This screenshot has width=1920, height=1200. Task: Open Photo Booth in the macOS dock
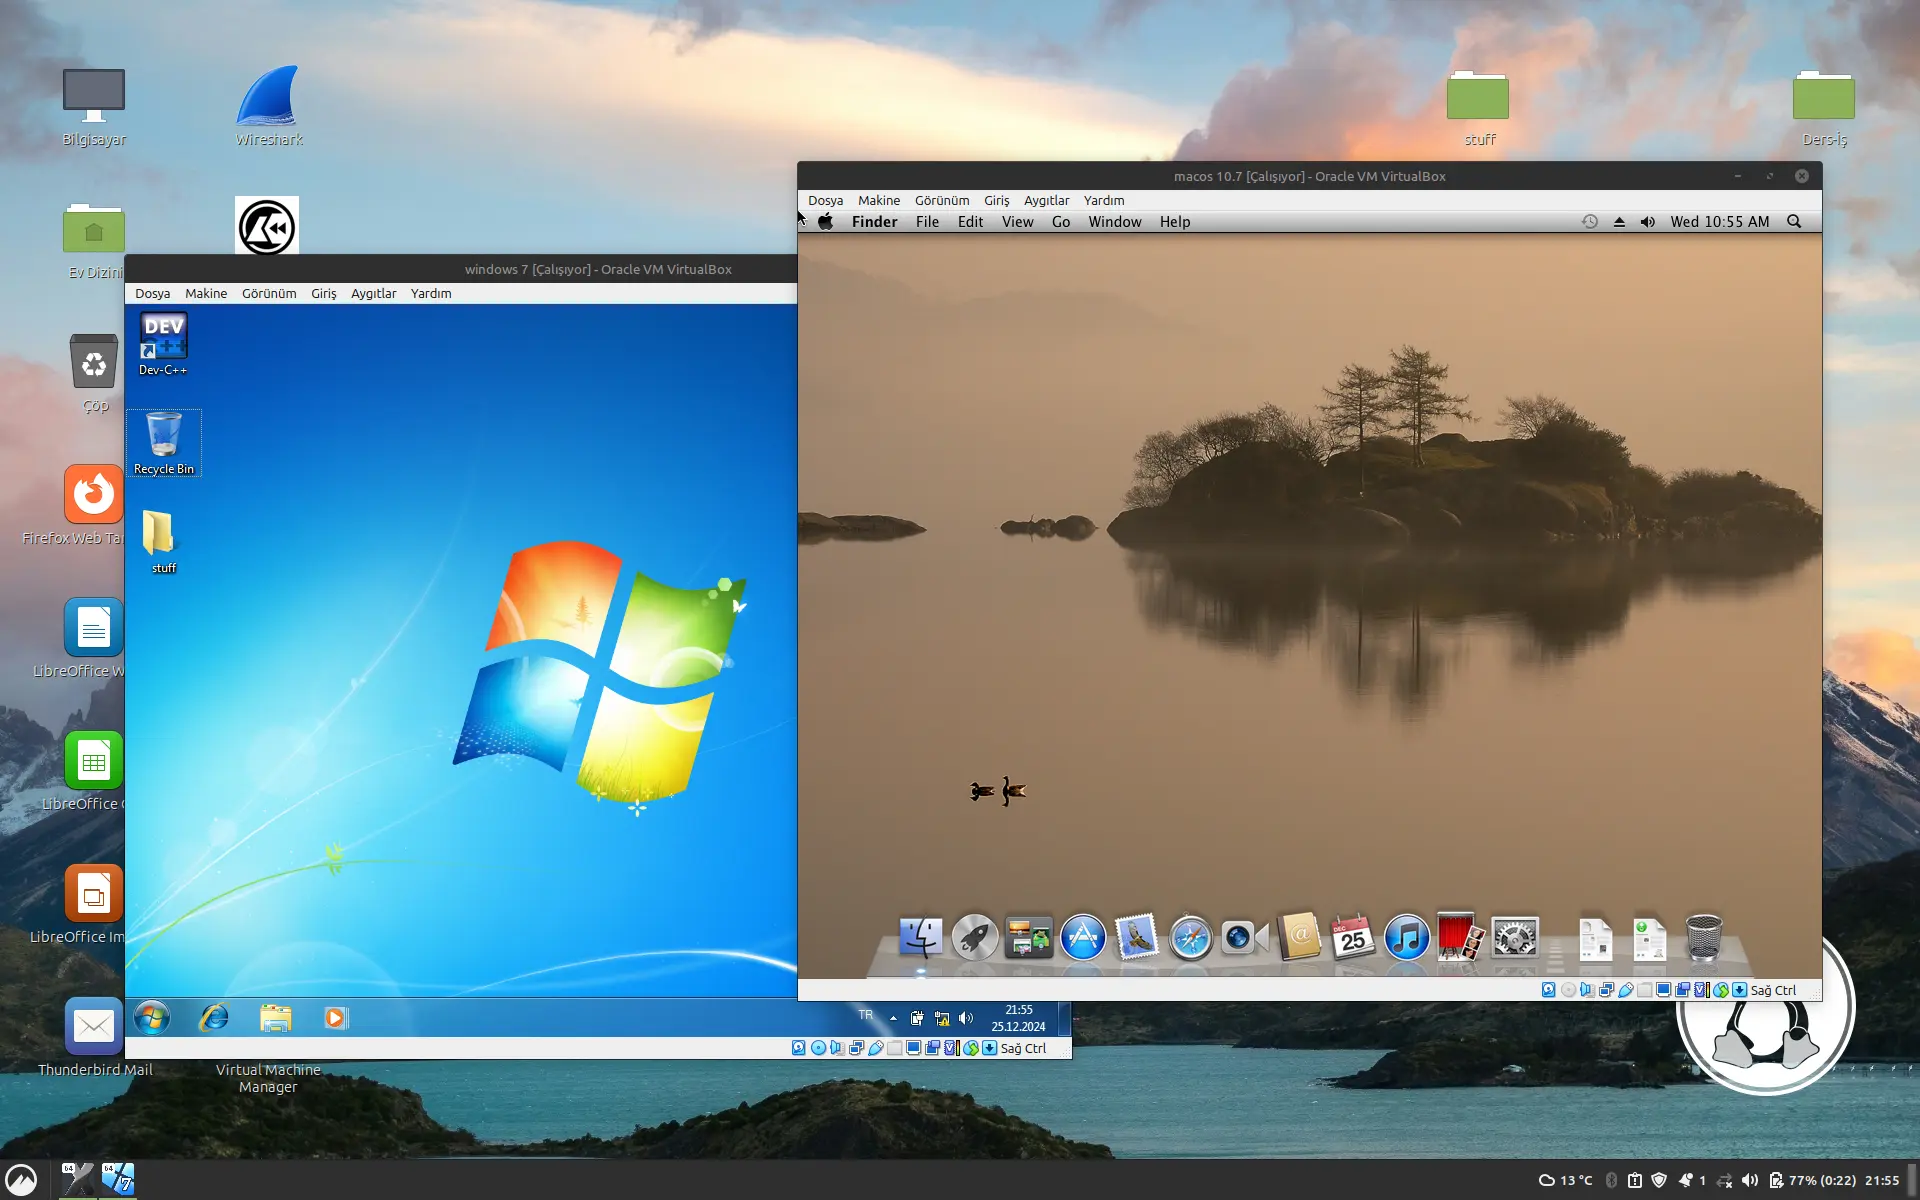tap(1460, 936)
